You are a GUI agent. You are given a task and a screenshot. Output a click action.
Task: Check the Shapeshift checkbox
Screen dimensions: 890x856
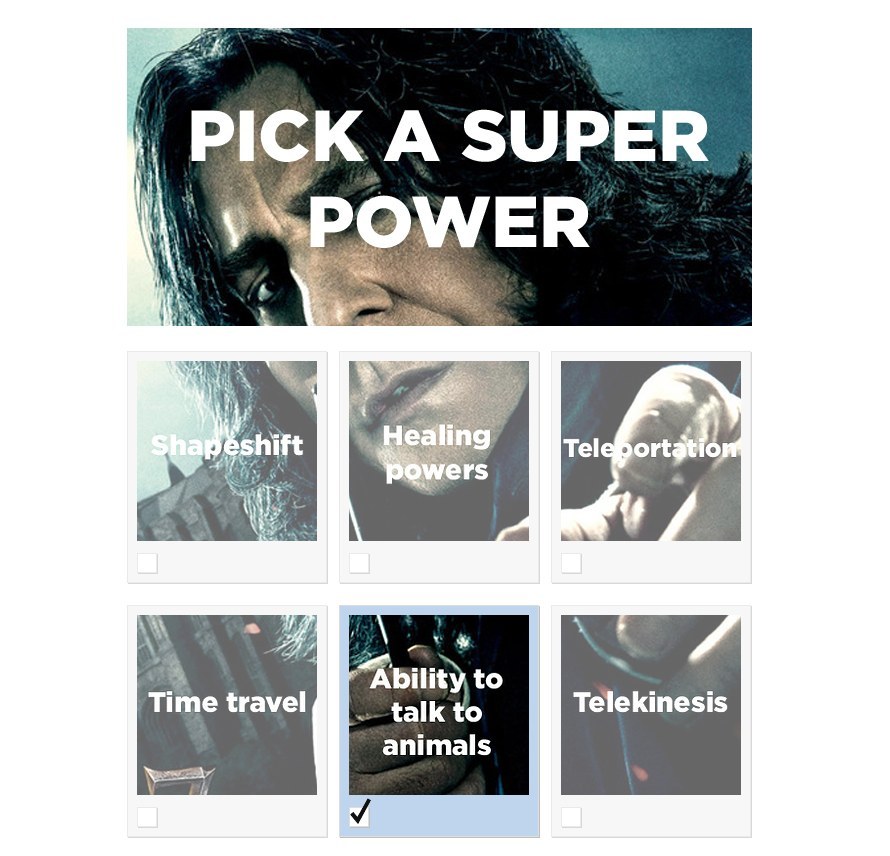(147, 563)
